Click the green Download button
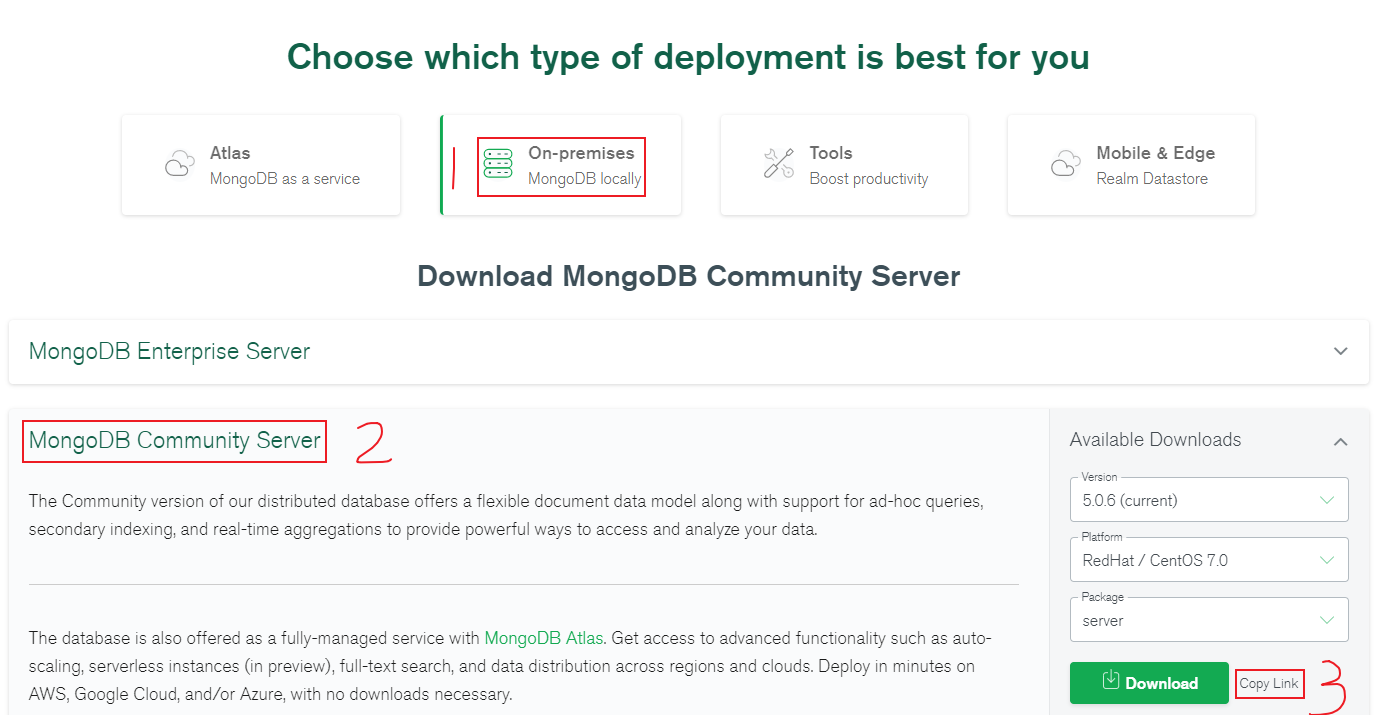The width and height of the screenshot is (1377, 715). [1149, 683]
